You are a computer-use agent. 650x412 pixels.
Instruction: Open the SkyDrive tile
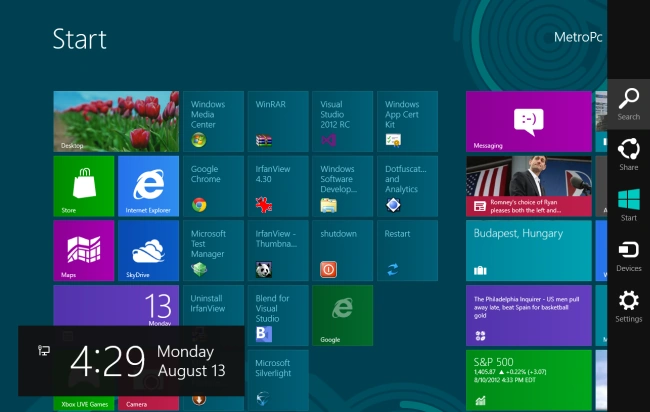148,251
